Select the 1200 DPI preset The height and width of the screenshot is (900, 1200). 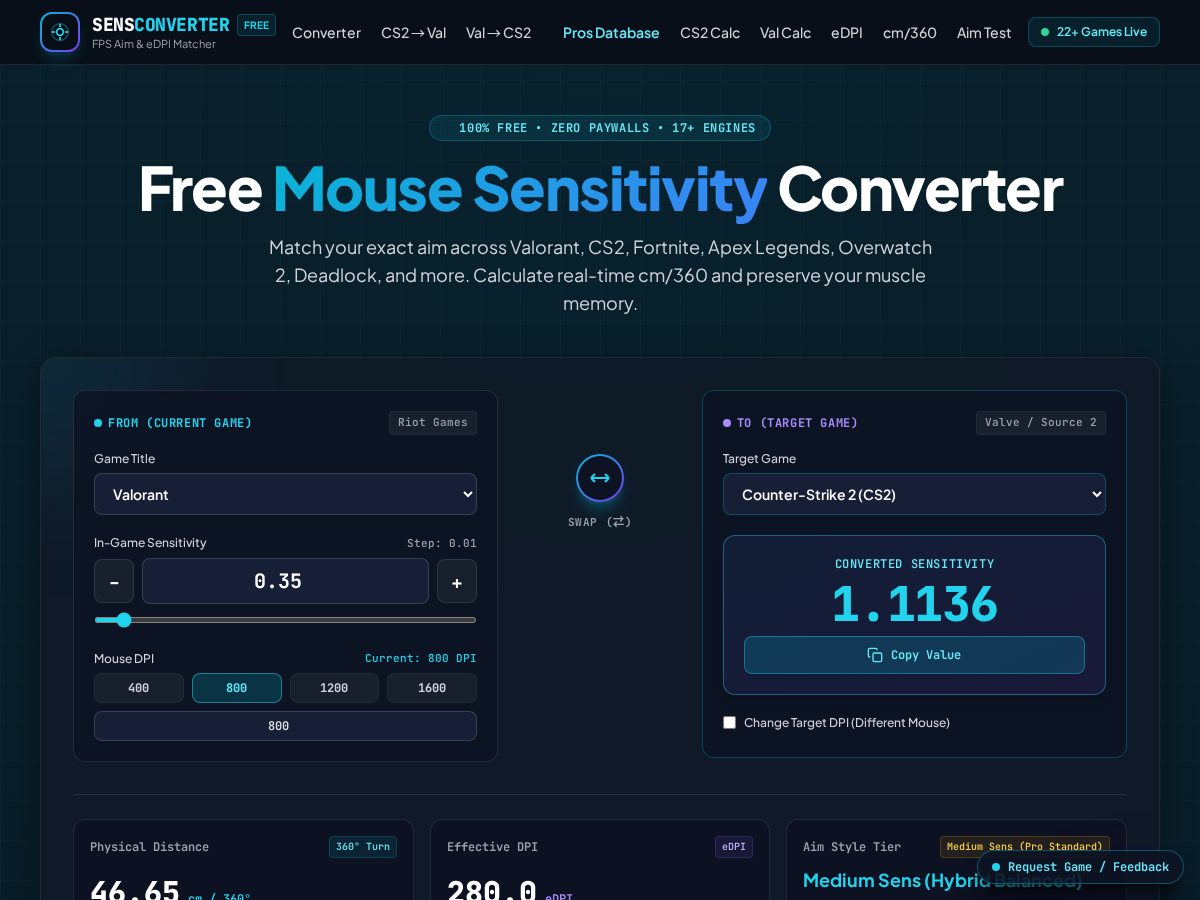334,688
